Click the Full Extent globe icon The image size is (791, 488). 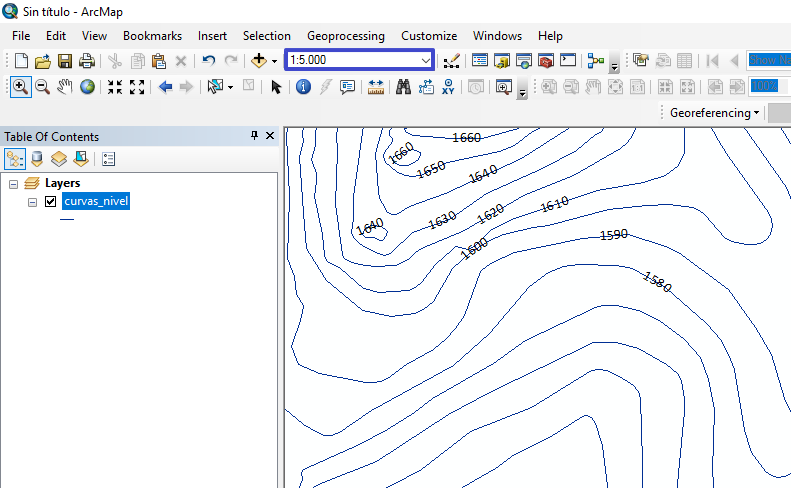(x=88, y=87)
